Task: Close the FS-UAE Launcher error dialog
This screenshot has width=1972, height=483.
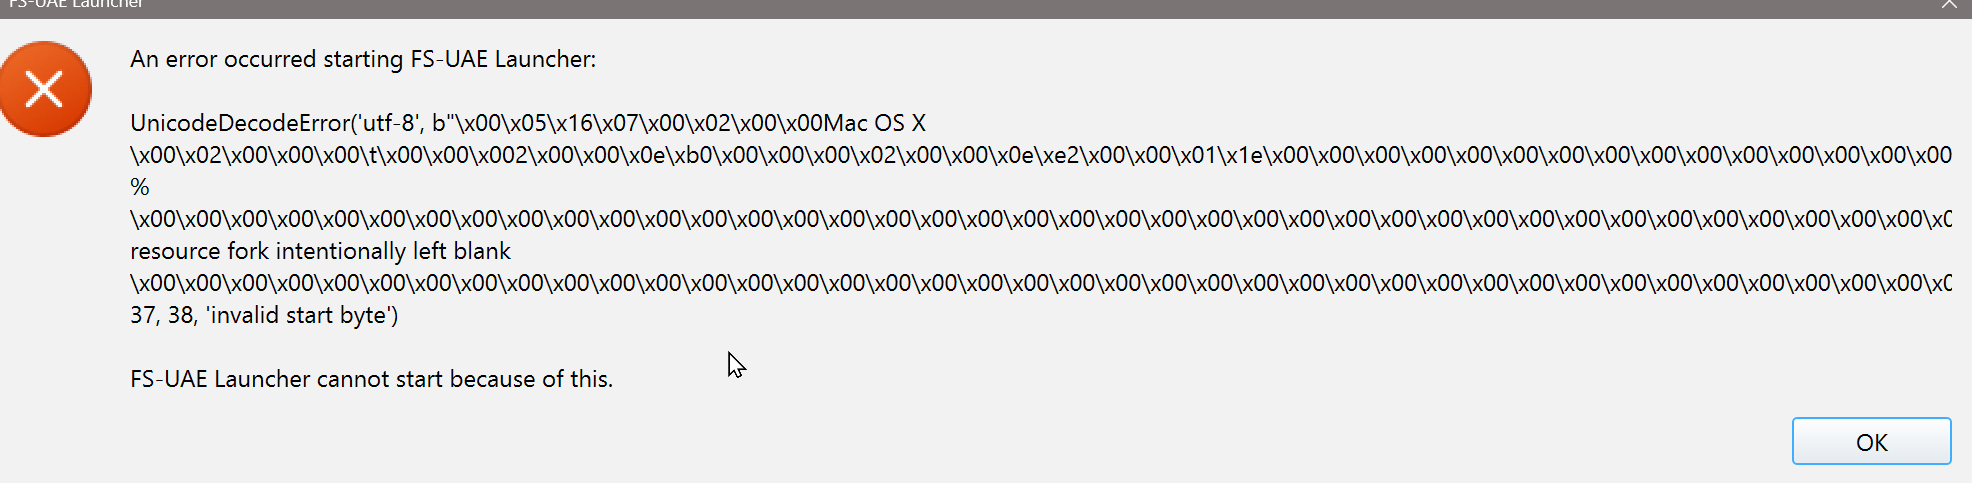Action: click(x=1949, y=5)
